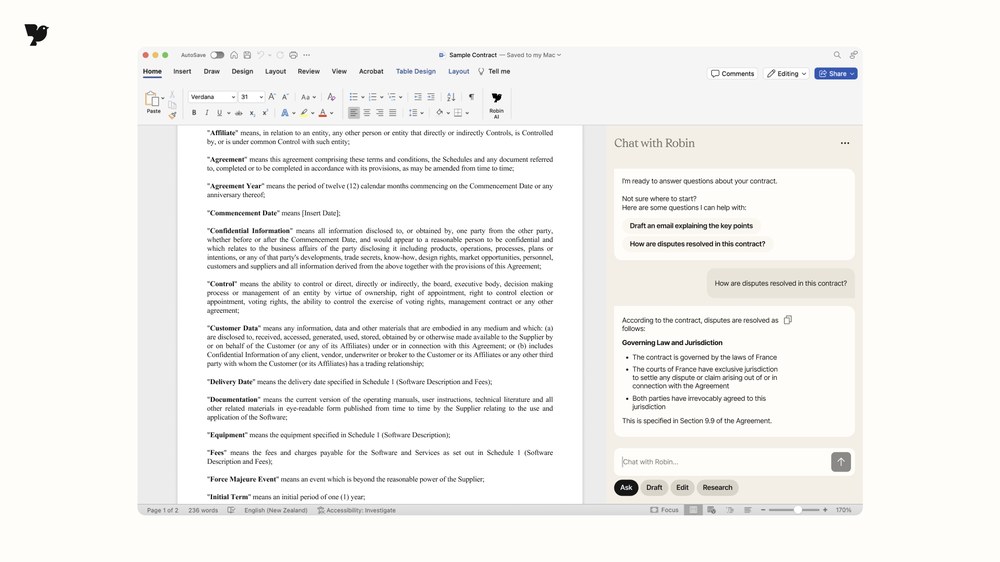Toggle paragraph marks display

(x=471, y=97)
